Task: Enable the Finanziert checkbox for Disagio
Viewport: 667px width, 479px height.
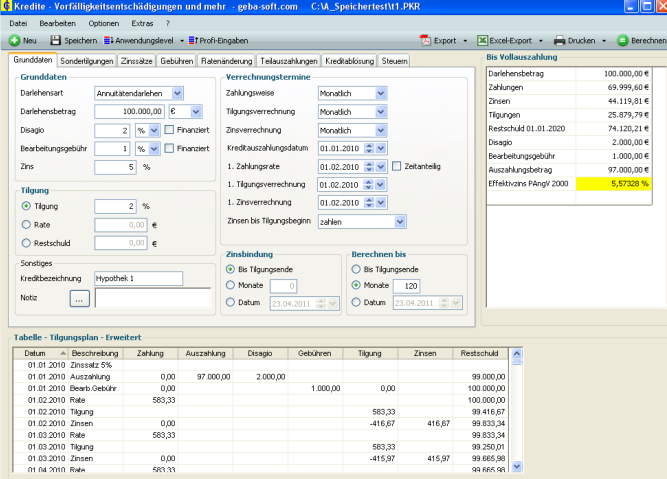Action: pos(169,130)
